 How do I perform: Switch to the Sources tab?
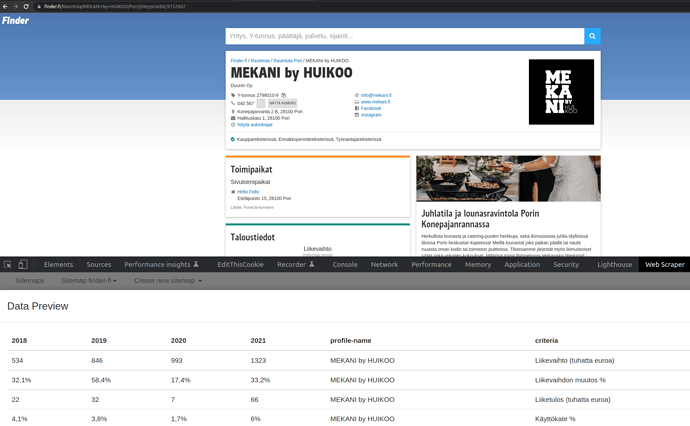[99, 264]
